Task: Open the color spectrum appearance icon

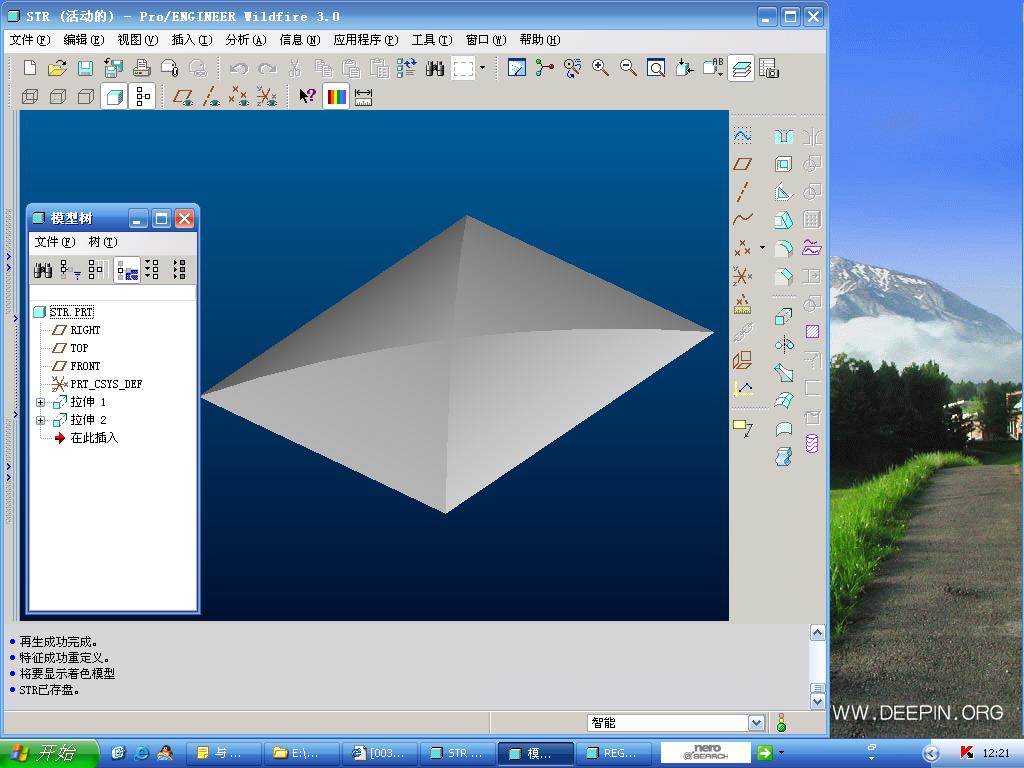Action: pos(336,97)
